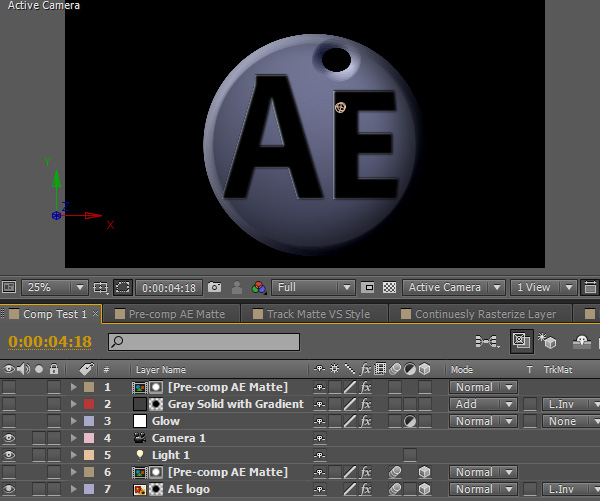The height and width of the screenshot is (501, 600).
Task: Enable the 3D layer switch for Light 1
Action: (x=410, y=456)
